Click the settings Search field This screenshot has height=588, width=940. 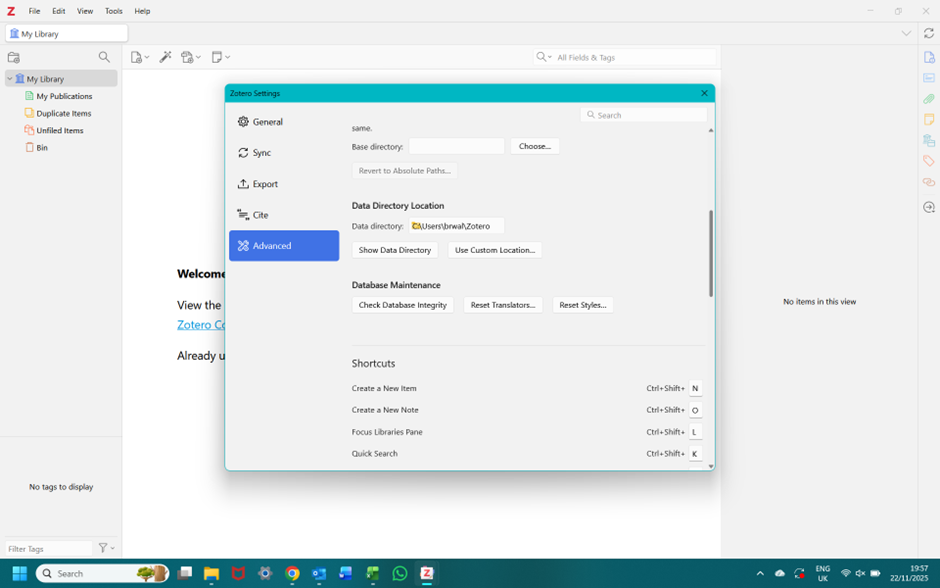pyautogui.click(x=643, y=115)
